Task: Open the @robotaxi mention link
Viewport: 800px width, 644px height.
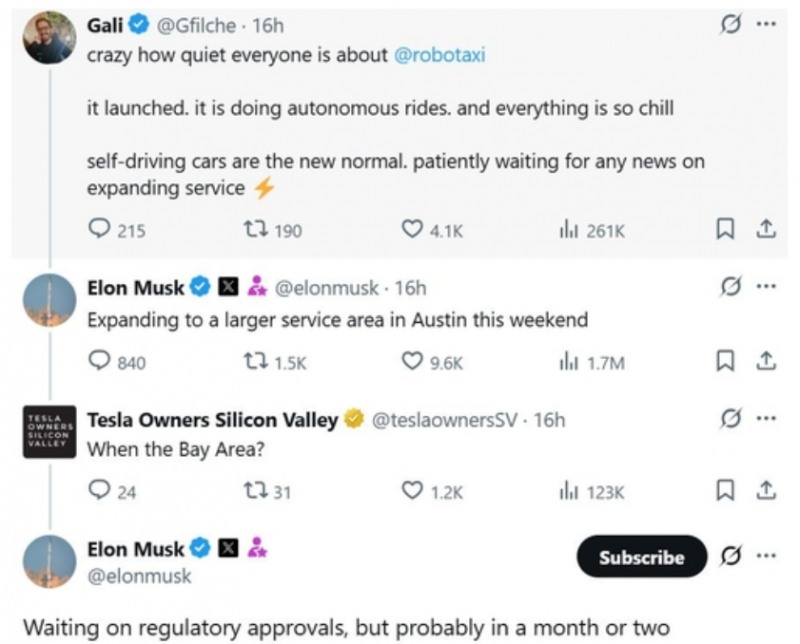Action: pos(441,54)
